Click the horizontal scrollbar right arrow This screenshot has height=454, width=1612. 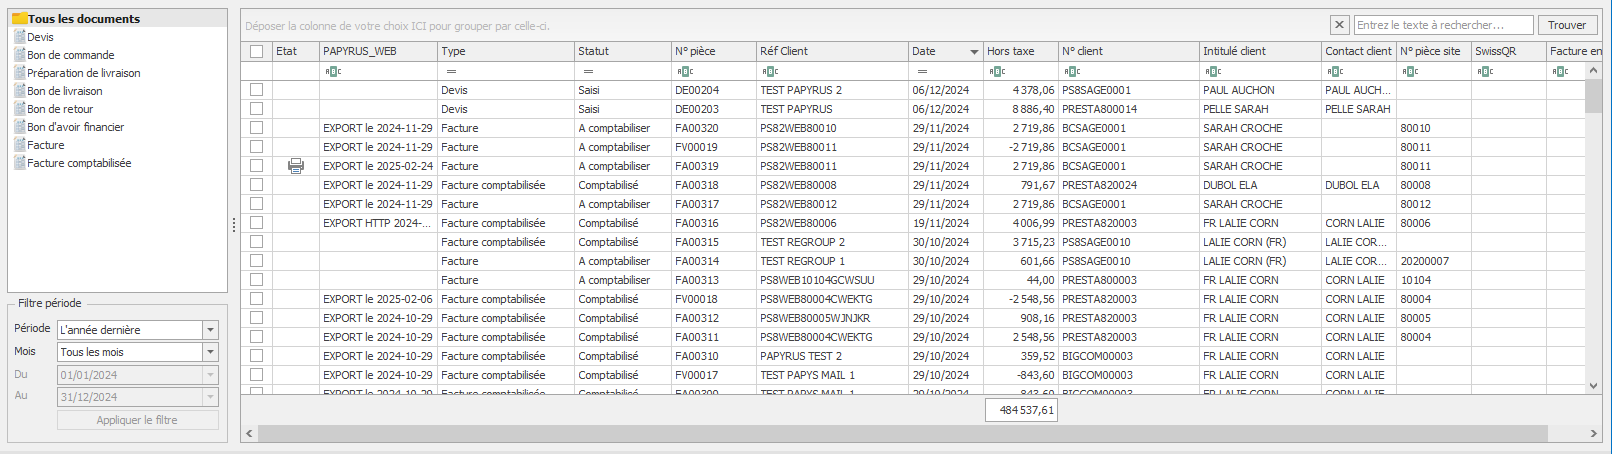point(1594,434)
